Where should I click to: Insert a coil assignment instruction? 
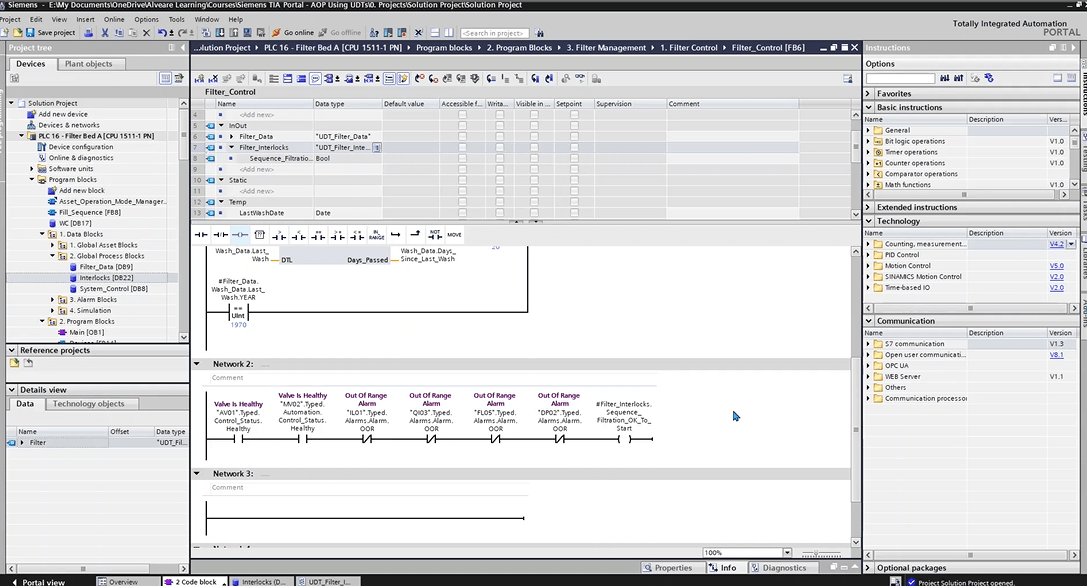click(x=238, y=234)
